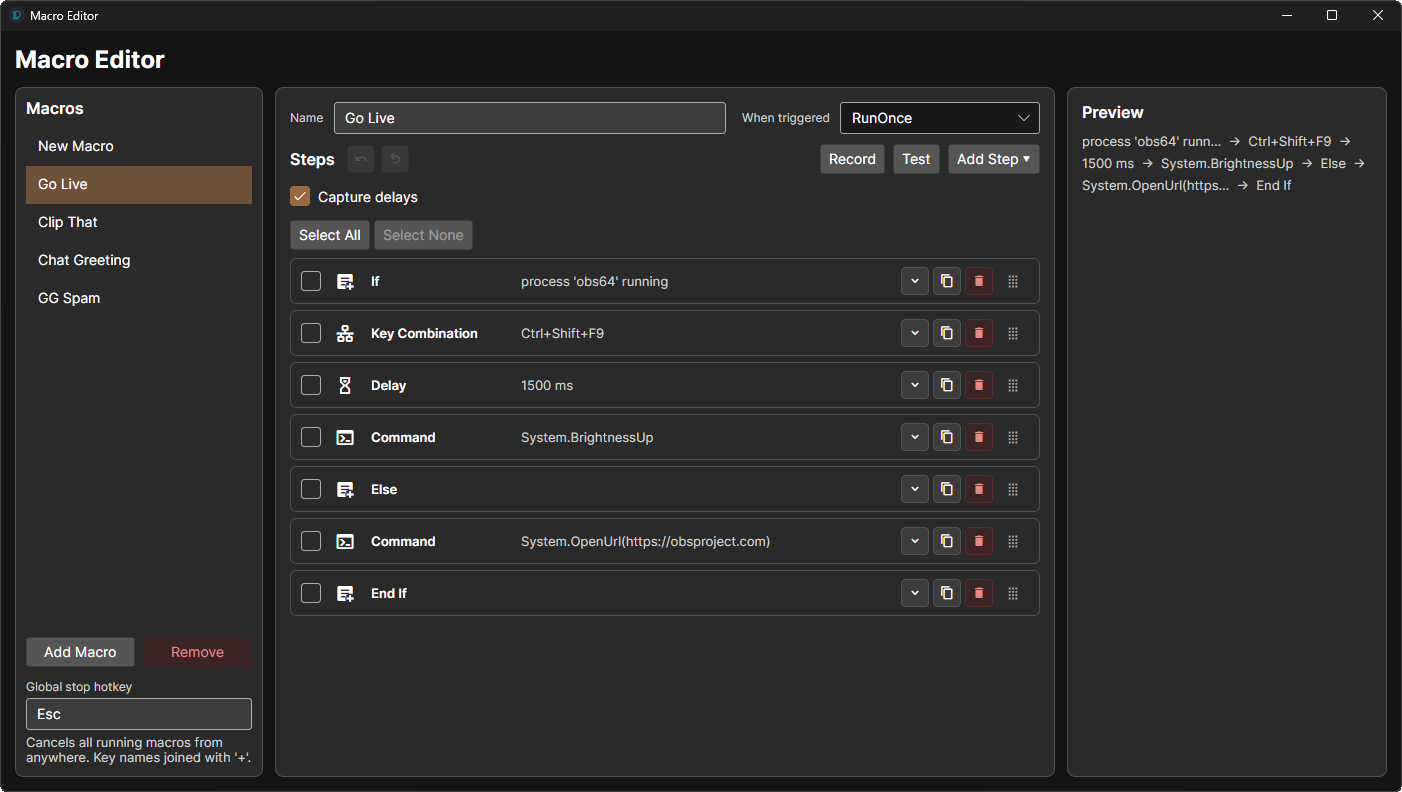Select the Clip That macro

click(139, 222)
